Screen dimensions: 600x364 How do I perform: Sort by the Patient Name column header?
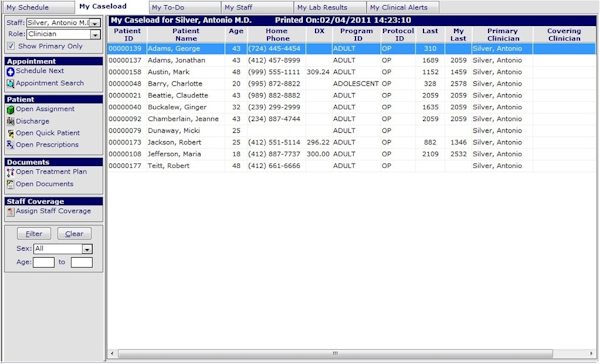pos(186,35)
